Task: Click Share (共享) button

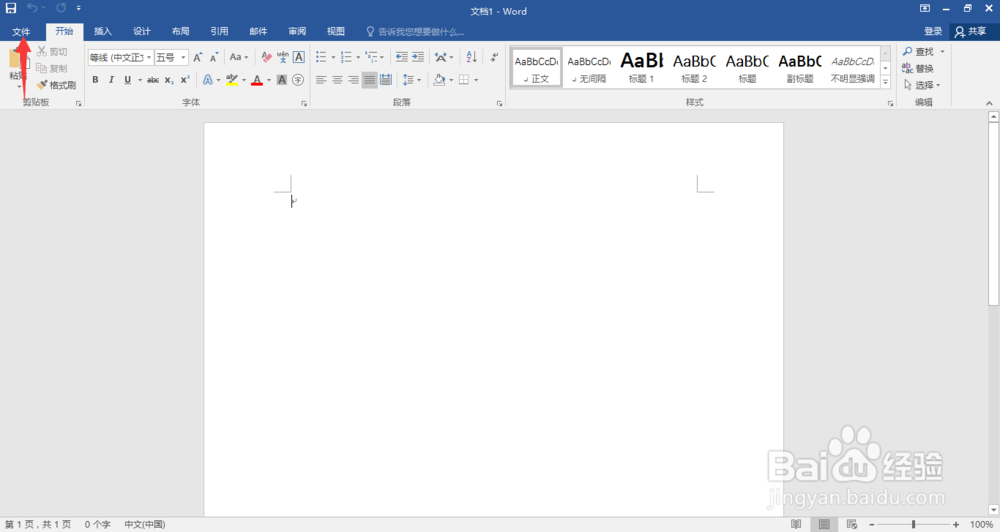Action: coord(971,31)
